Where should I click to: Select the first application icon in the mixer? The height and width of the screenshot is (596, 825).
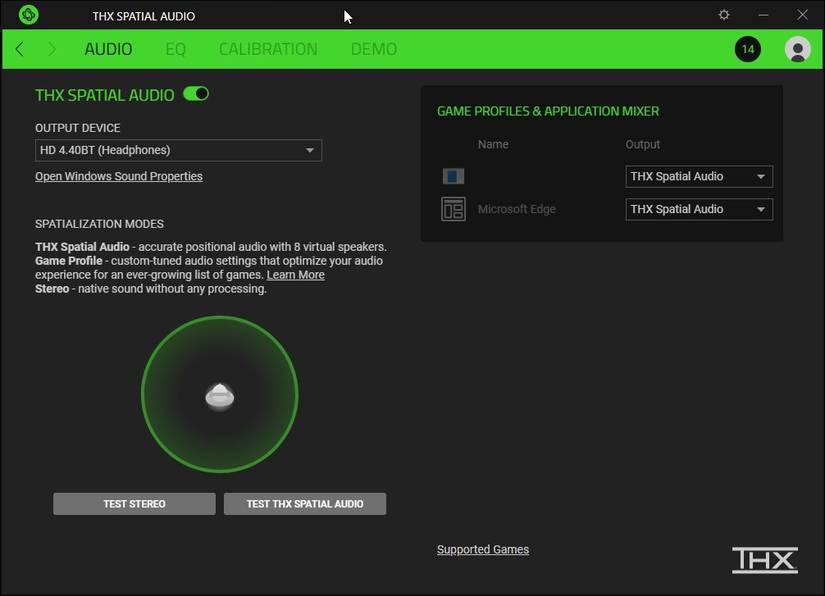pos(453,176)
